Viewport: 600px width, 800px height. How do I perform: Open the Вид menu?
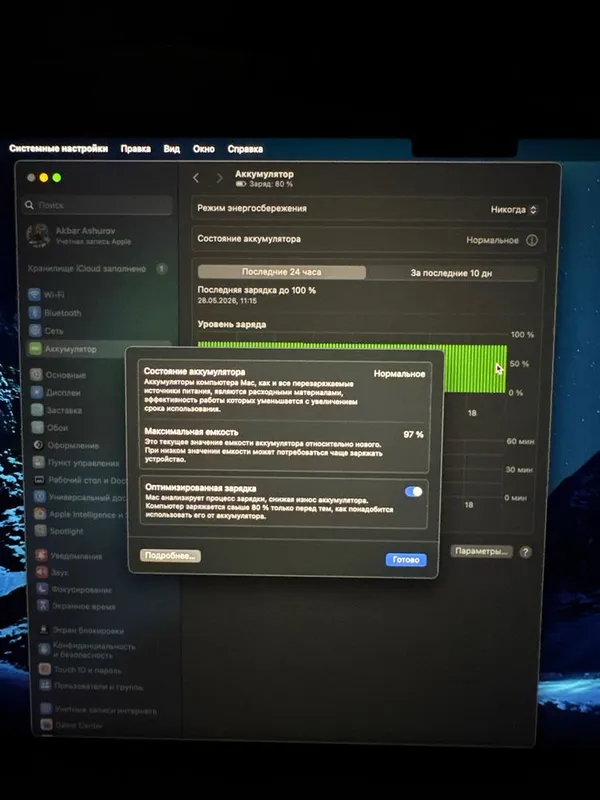point(171,148)
